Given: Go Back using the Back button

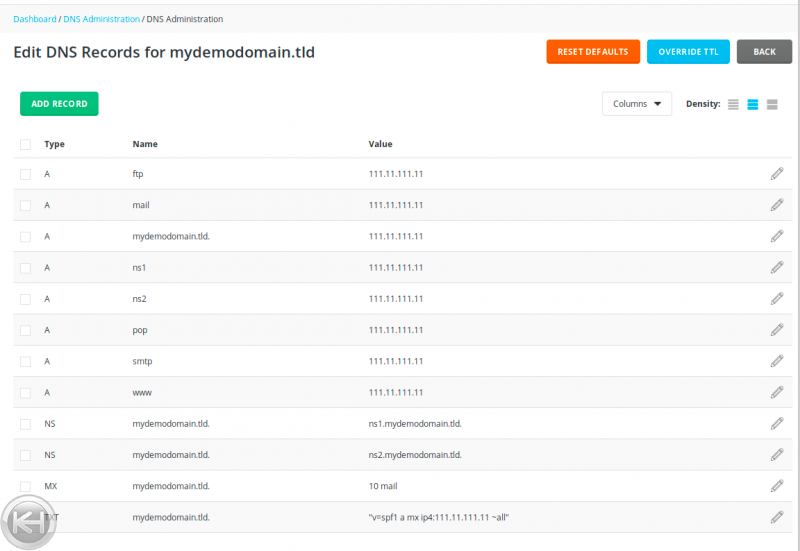Looking at the screenshot, I should (764, 52).
